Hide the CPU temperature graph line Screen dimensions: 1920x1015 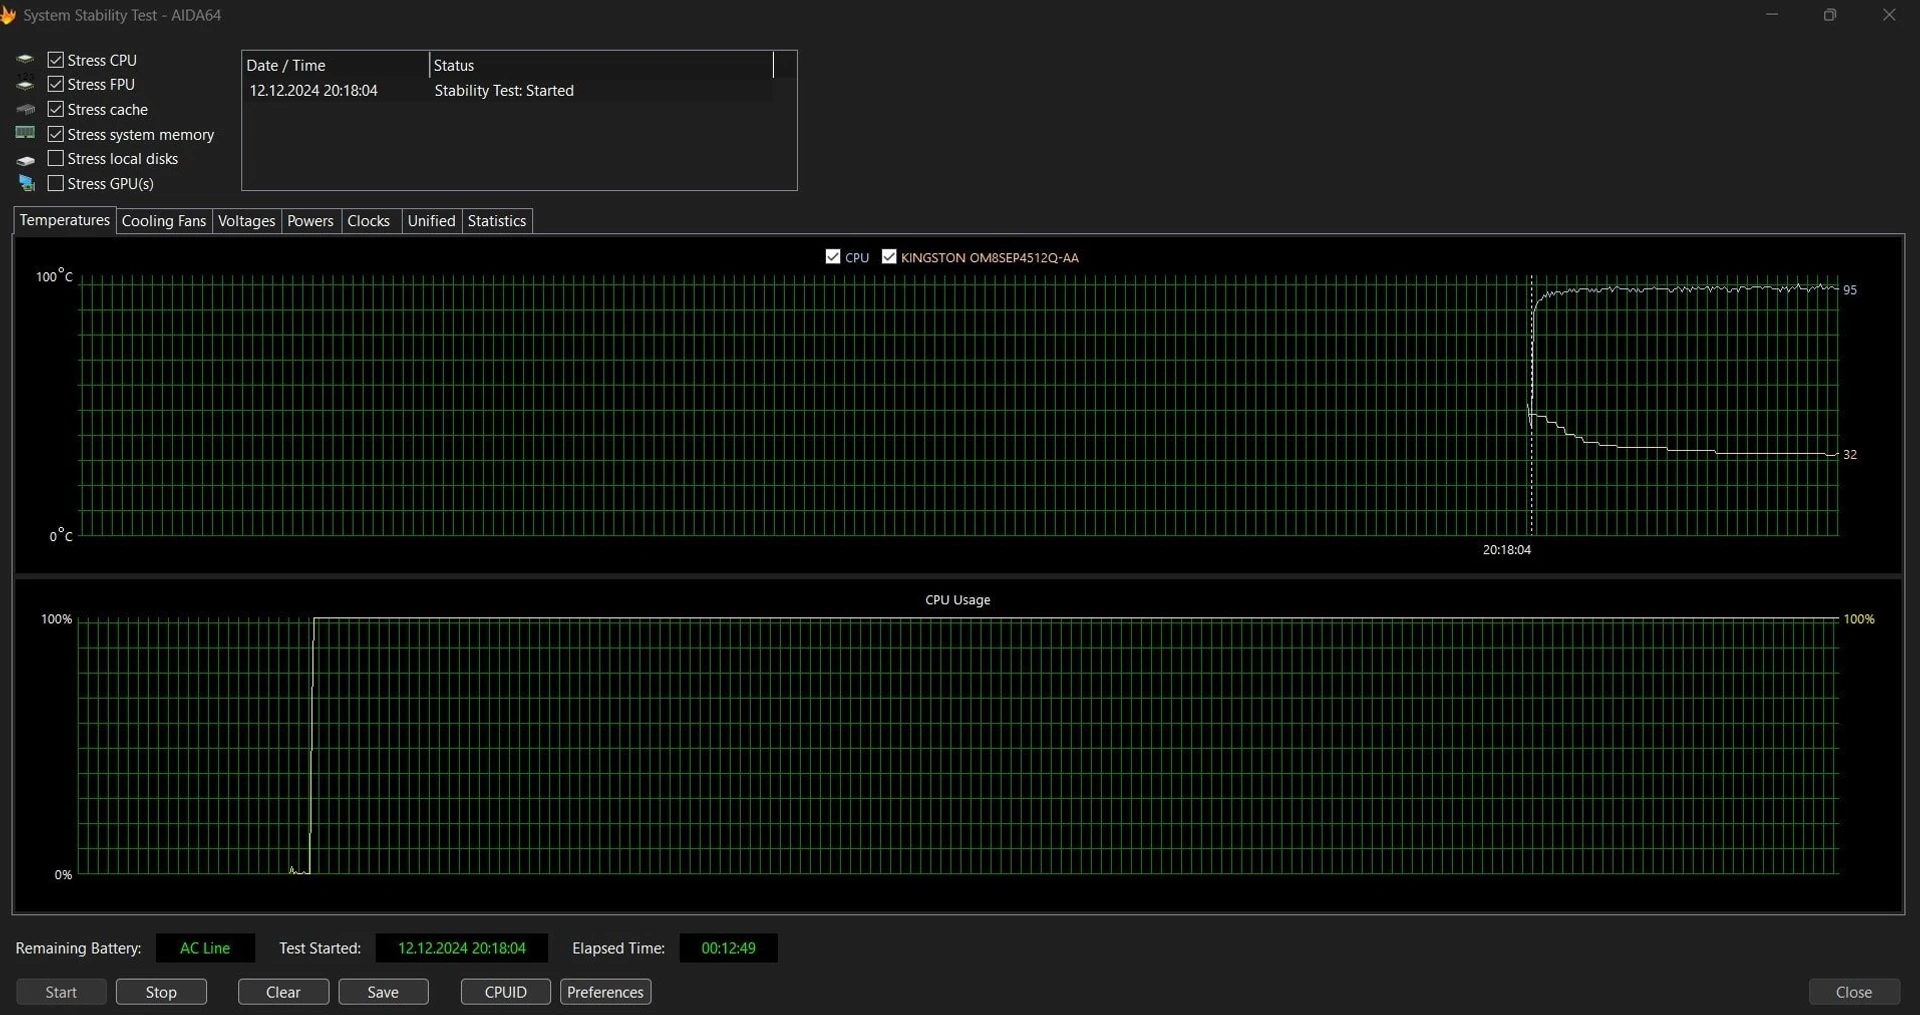(833, 257)
